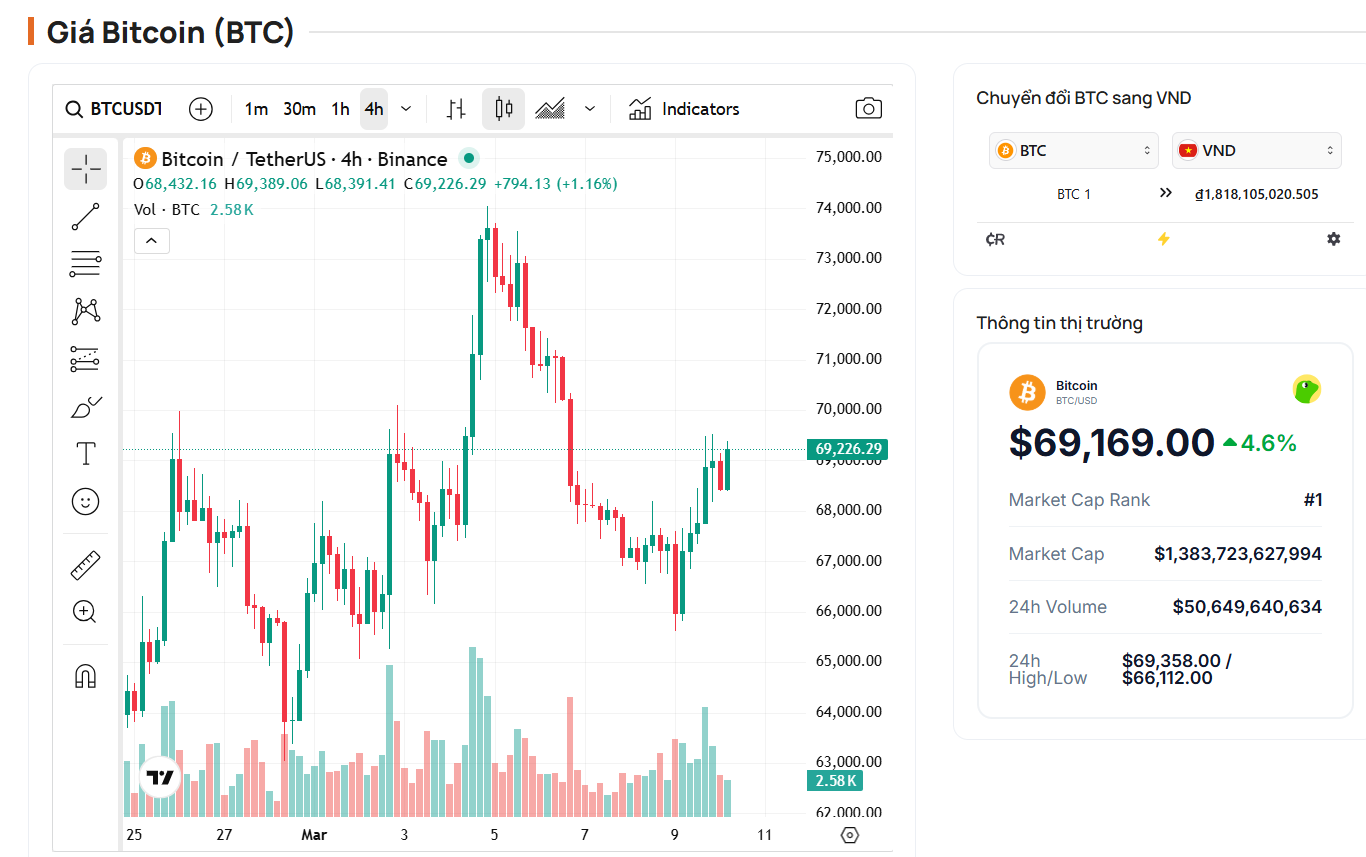Take a chart snapshot with the camera icon
The height and width of the screenshot is (857, 1366).
coord(868,108)
